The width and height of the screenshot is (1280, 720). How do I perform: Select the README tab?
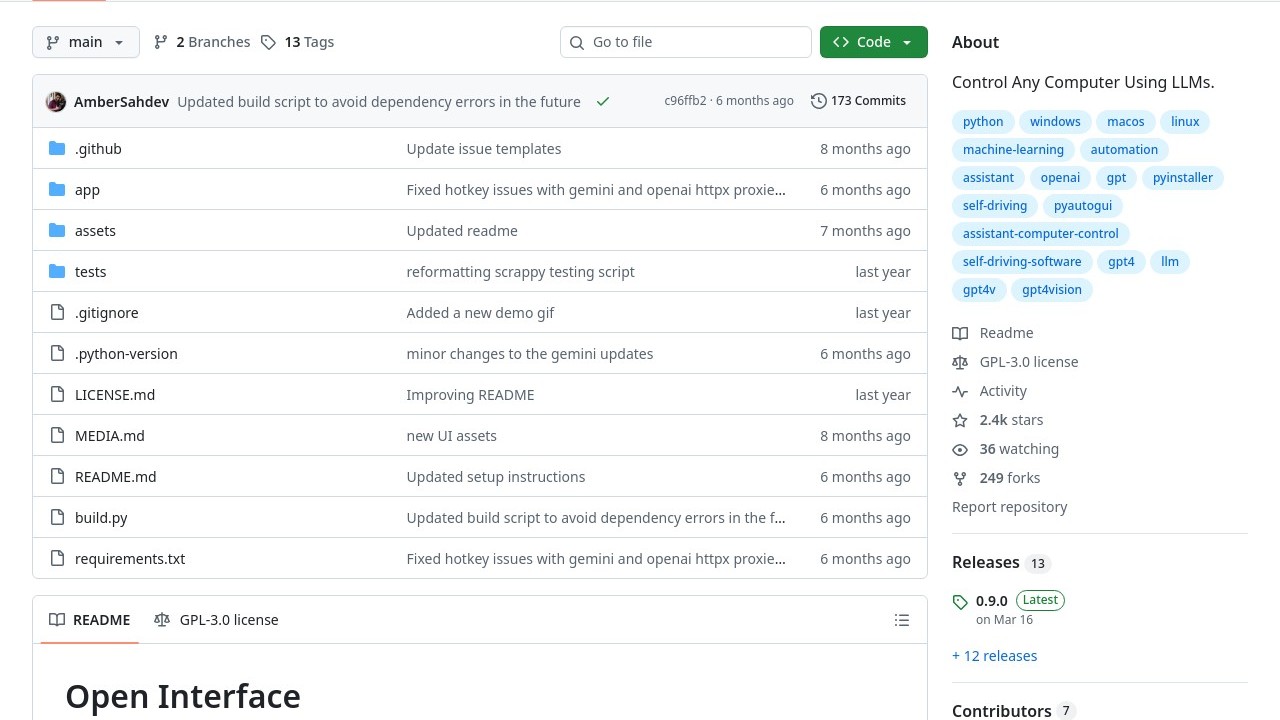coord(90,620)
